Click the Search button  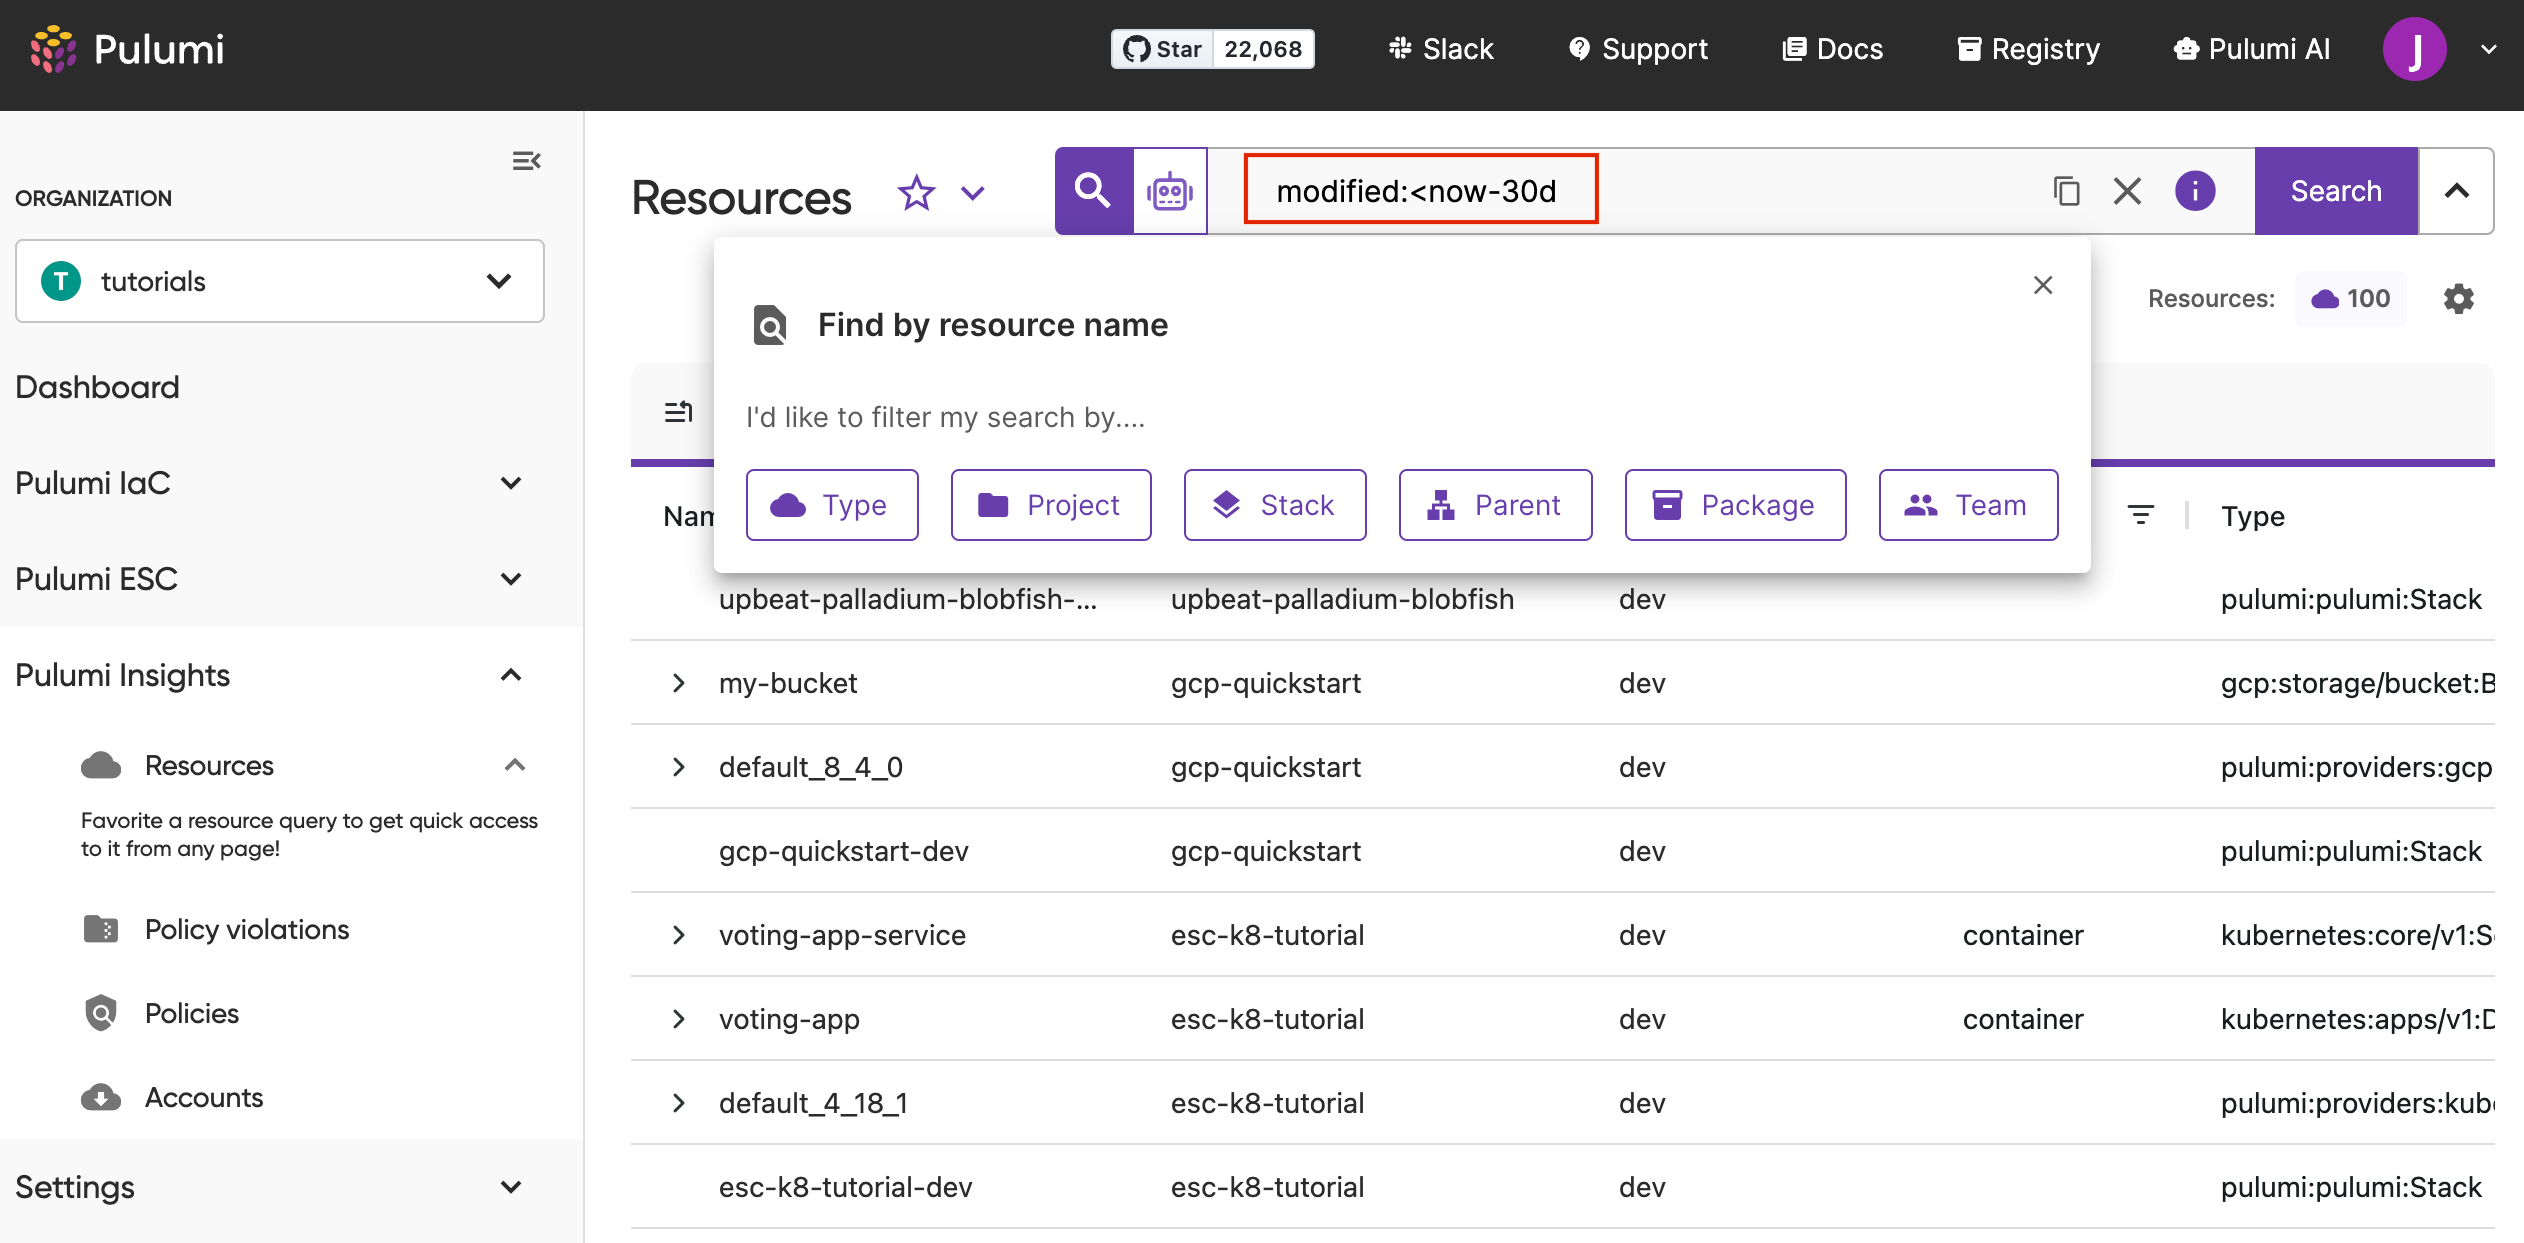(2336, 191)
